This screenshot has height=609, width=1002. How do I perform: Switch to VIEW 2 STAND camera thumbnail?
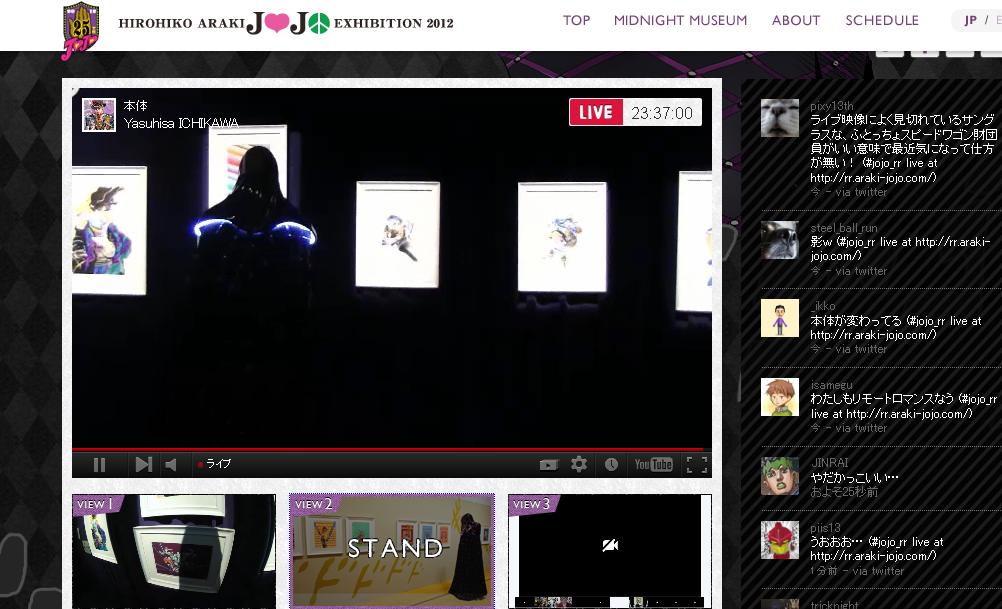coord(392,550)
